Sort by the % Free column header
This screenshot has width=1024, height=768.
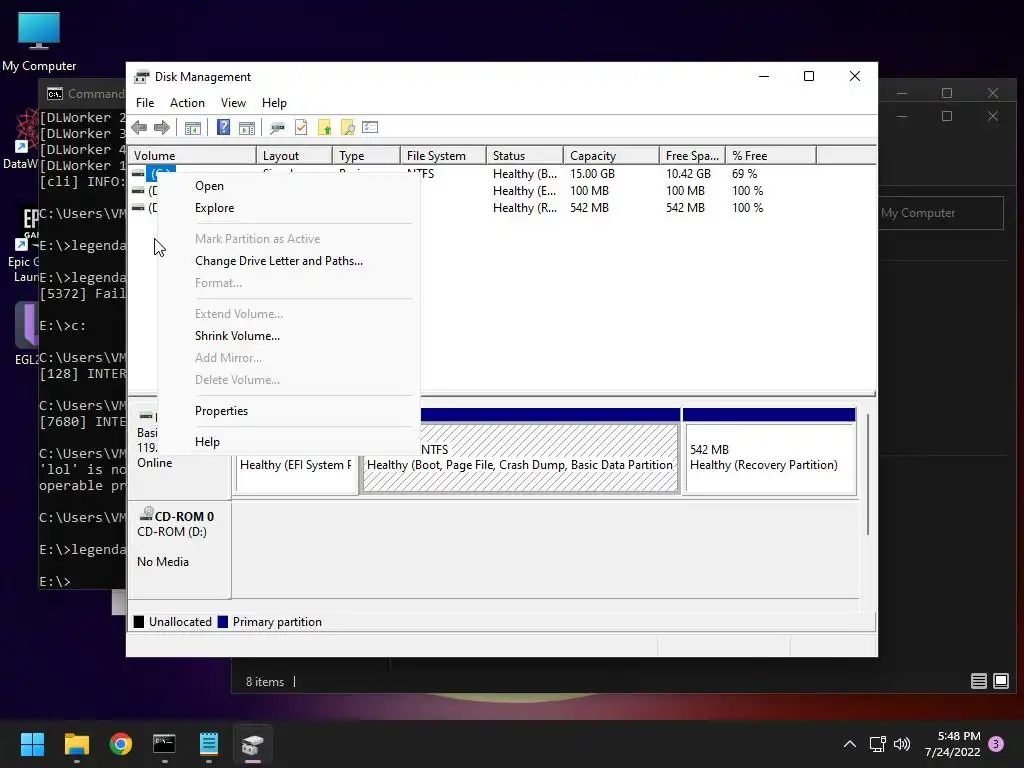(771, 155)
